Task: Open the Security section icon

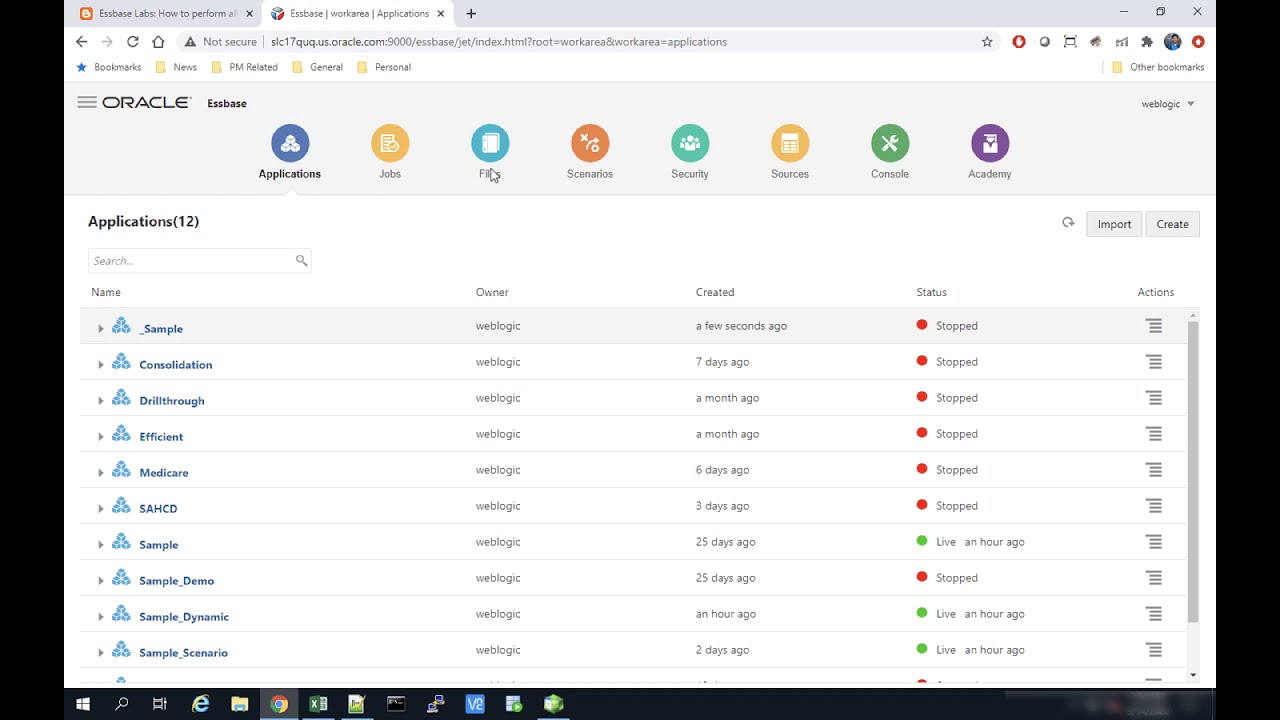Action: [x=690, y=144]
